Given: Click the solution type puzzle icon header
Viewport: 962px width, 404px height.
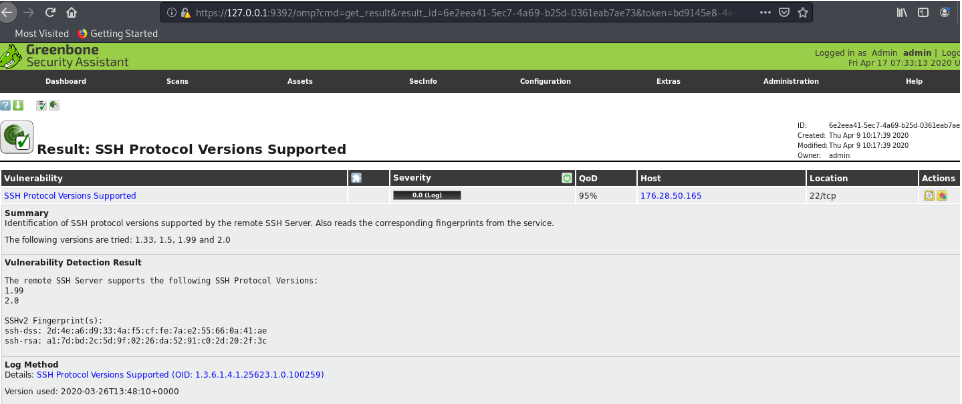Looking at the screenshot, I should (x=356, y=178).
